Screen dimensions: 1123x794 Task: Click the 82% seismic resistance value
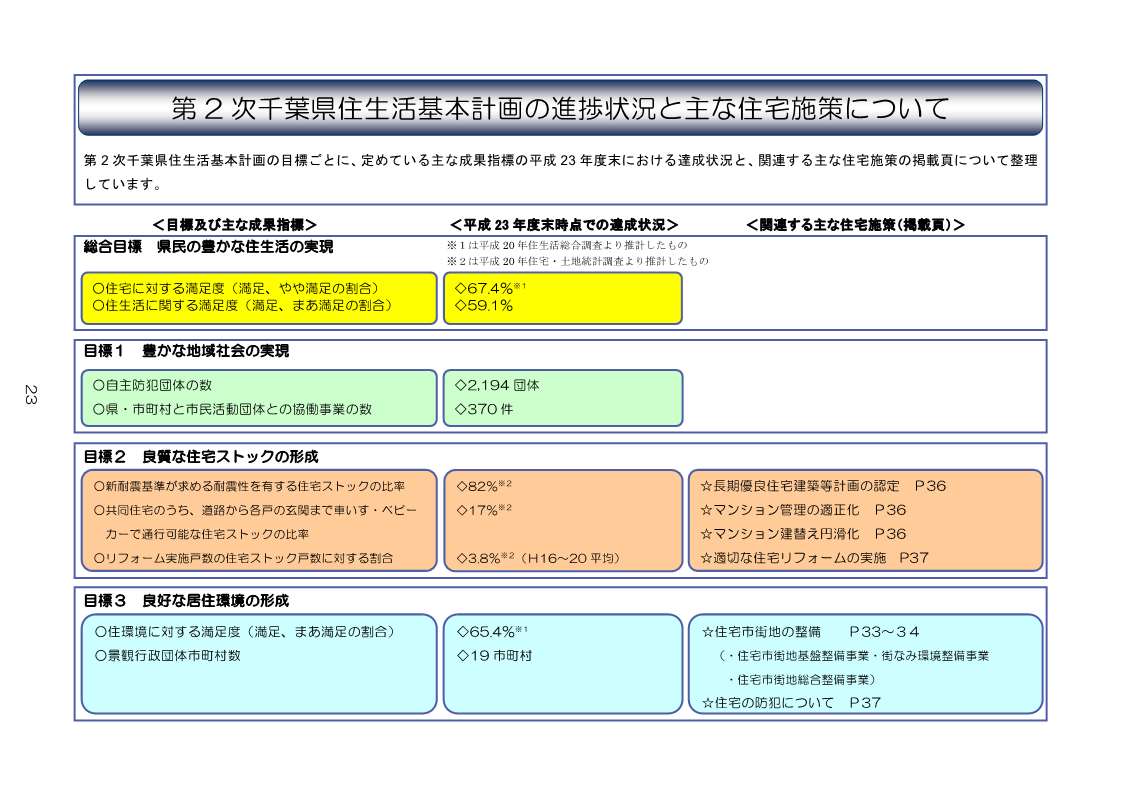(x=478, y=486)
